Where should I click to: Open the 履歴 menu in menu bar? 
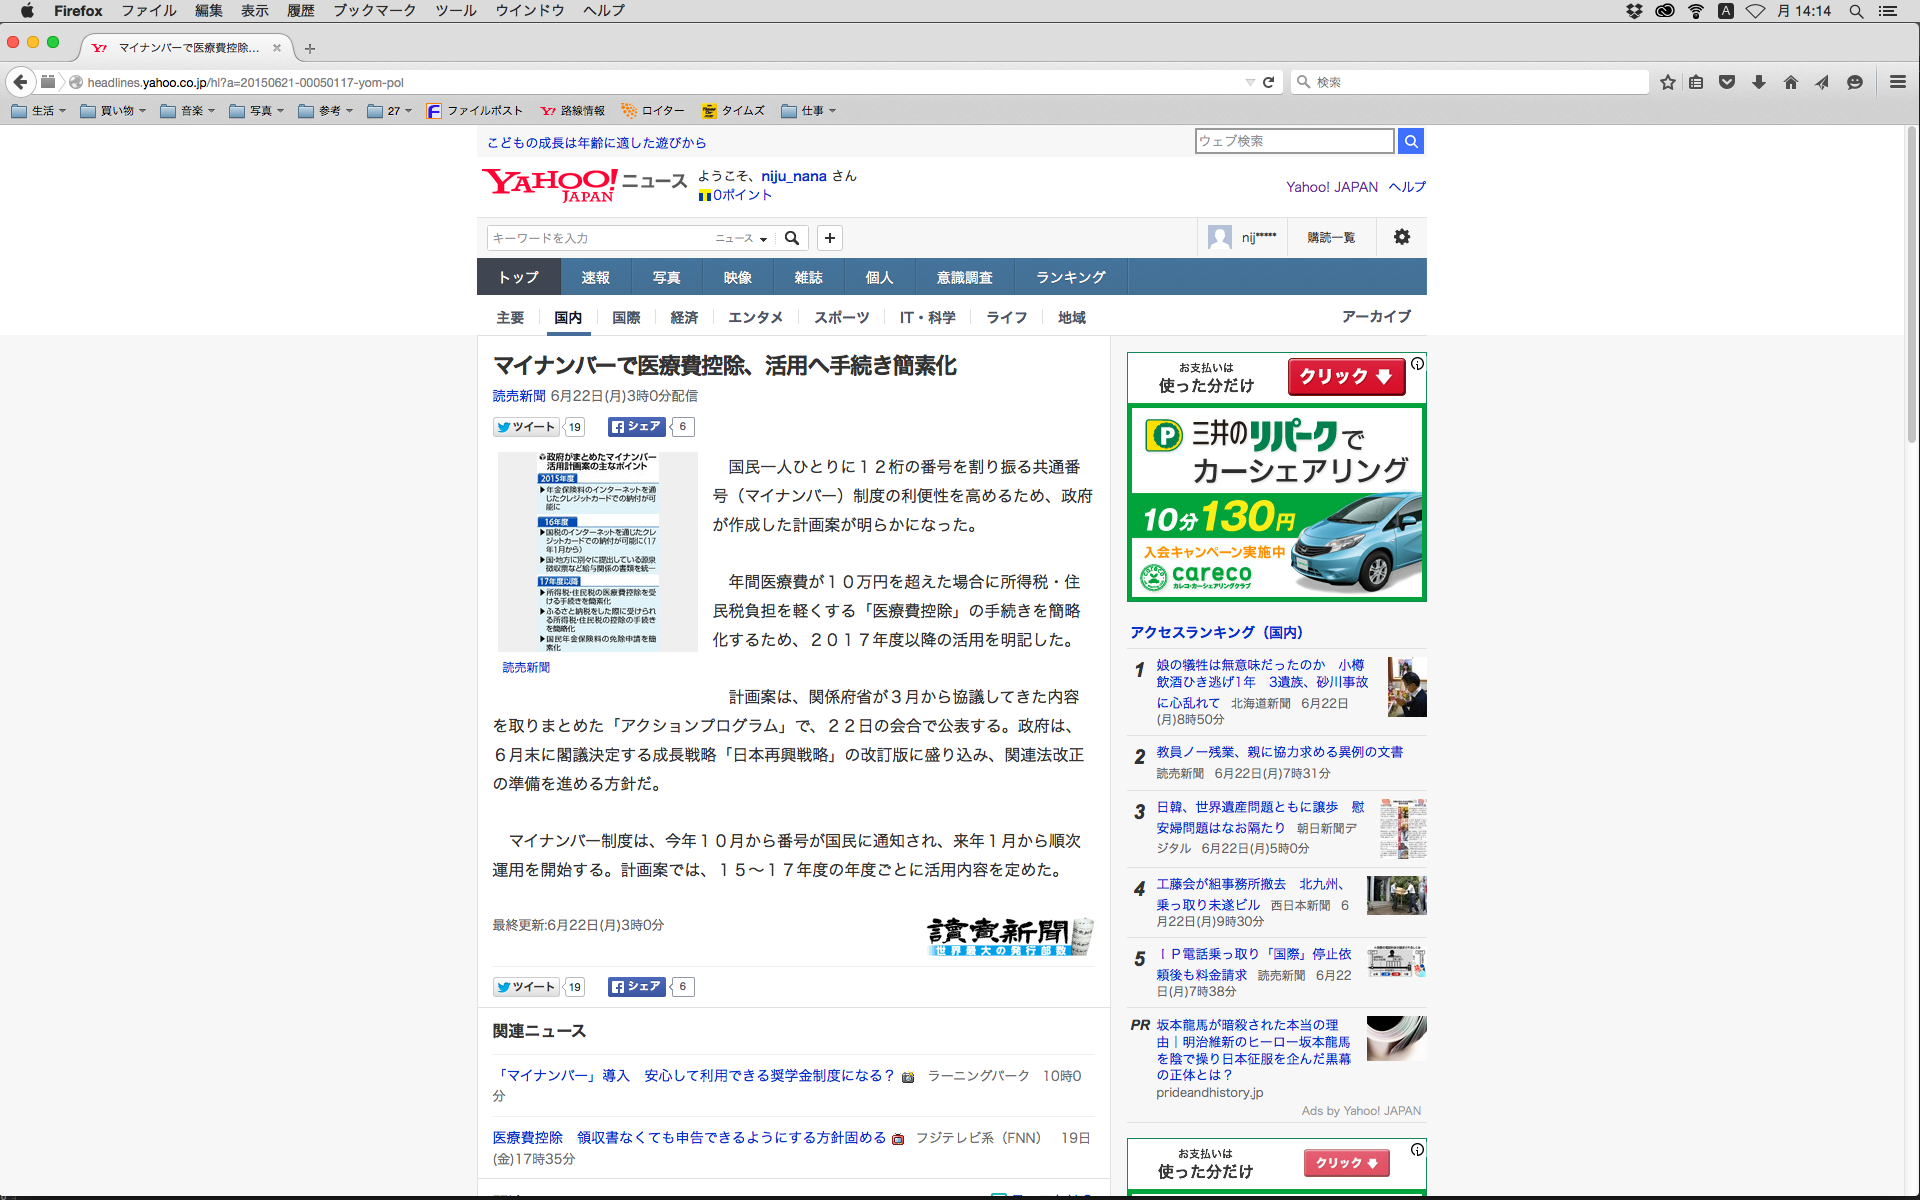[x=300, y=11]
